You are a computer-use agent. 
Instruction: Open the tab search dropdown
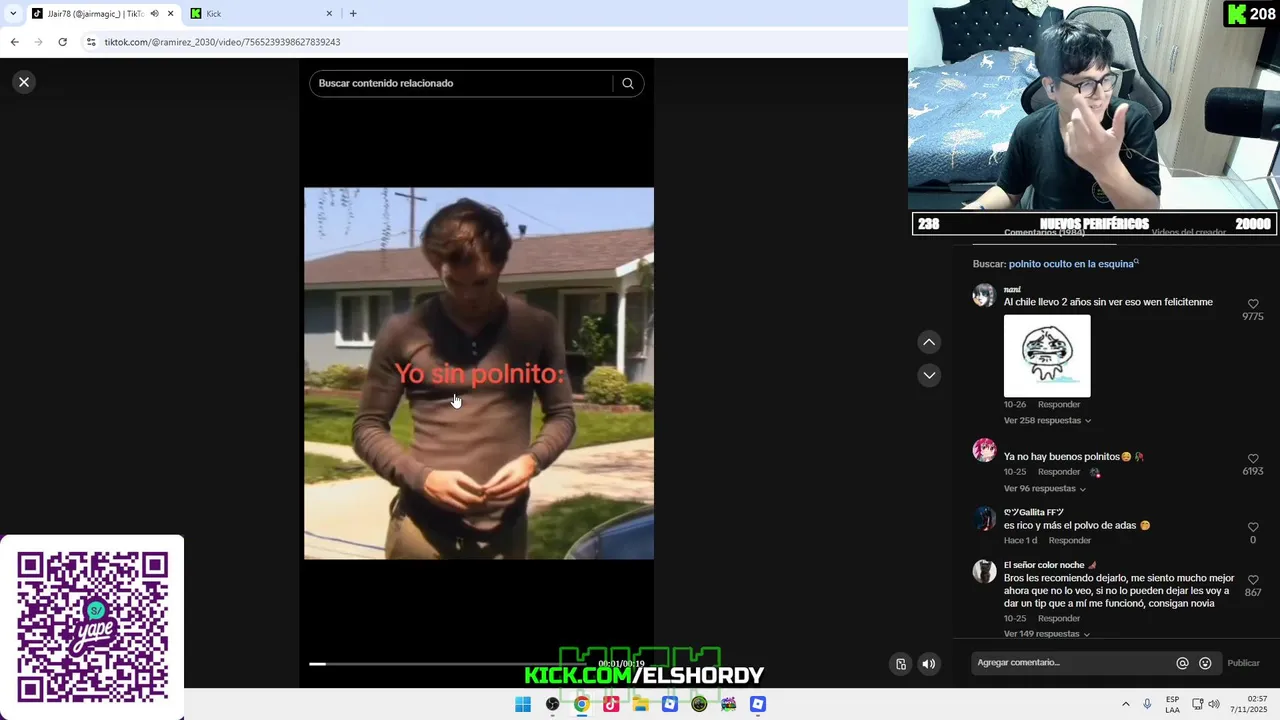pos(12,13)
